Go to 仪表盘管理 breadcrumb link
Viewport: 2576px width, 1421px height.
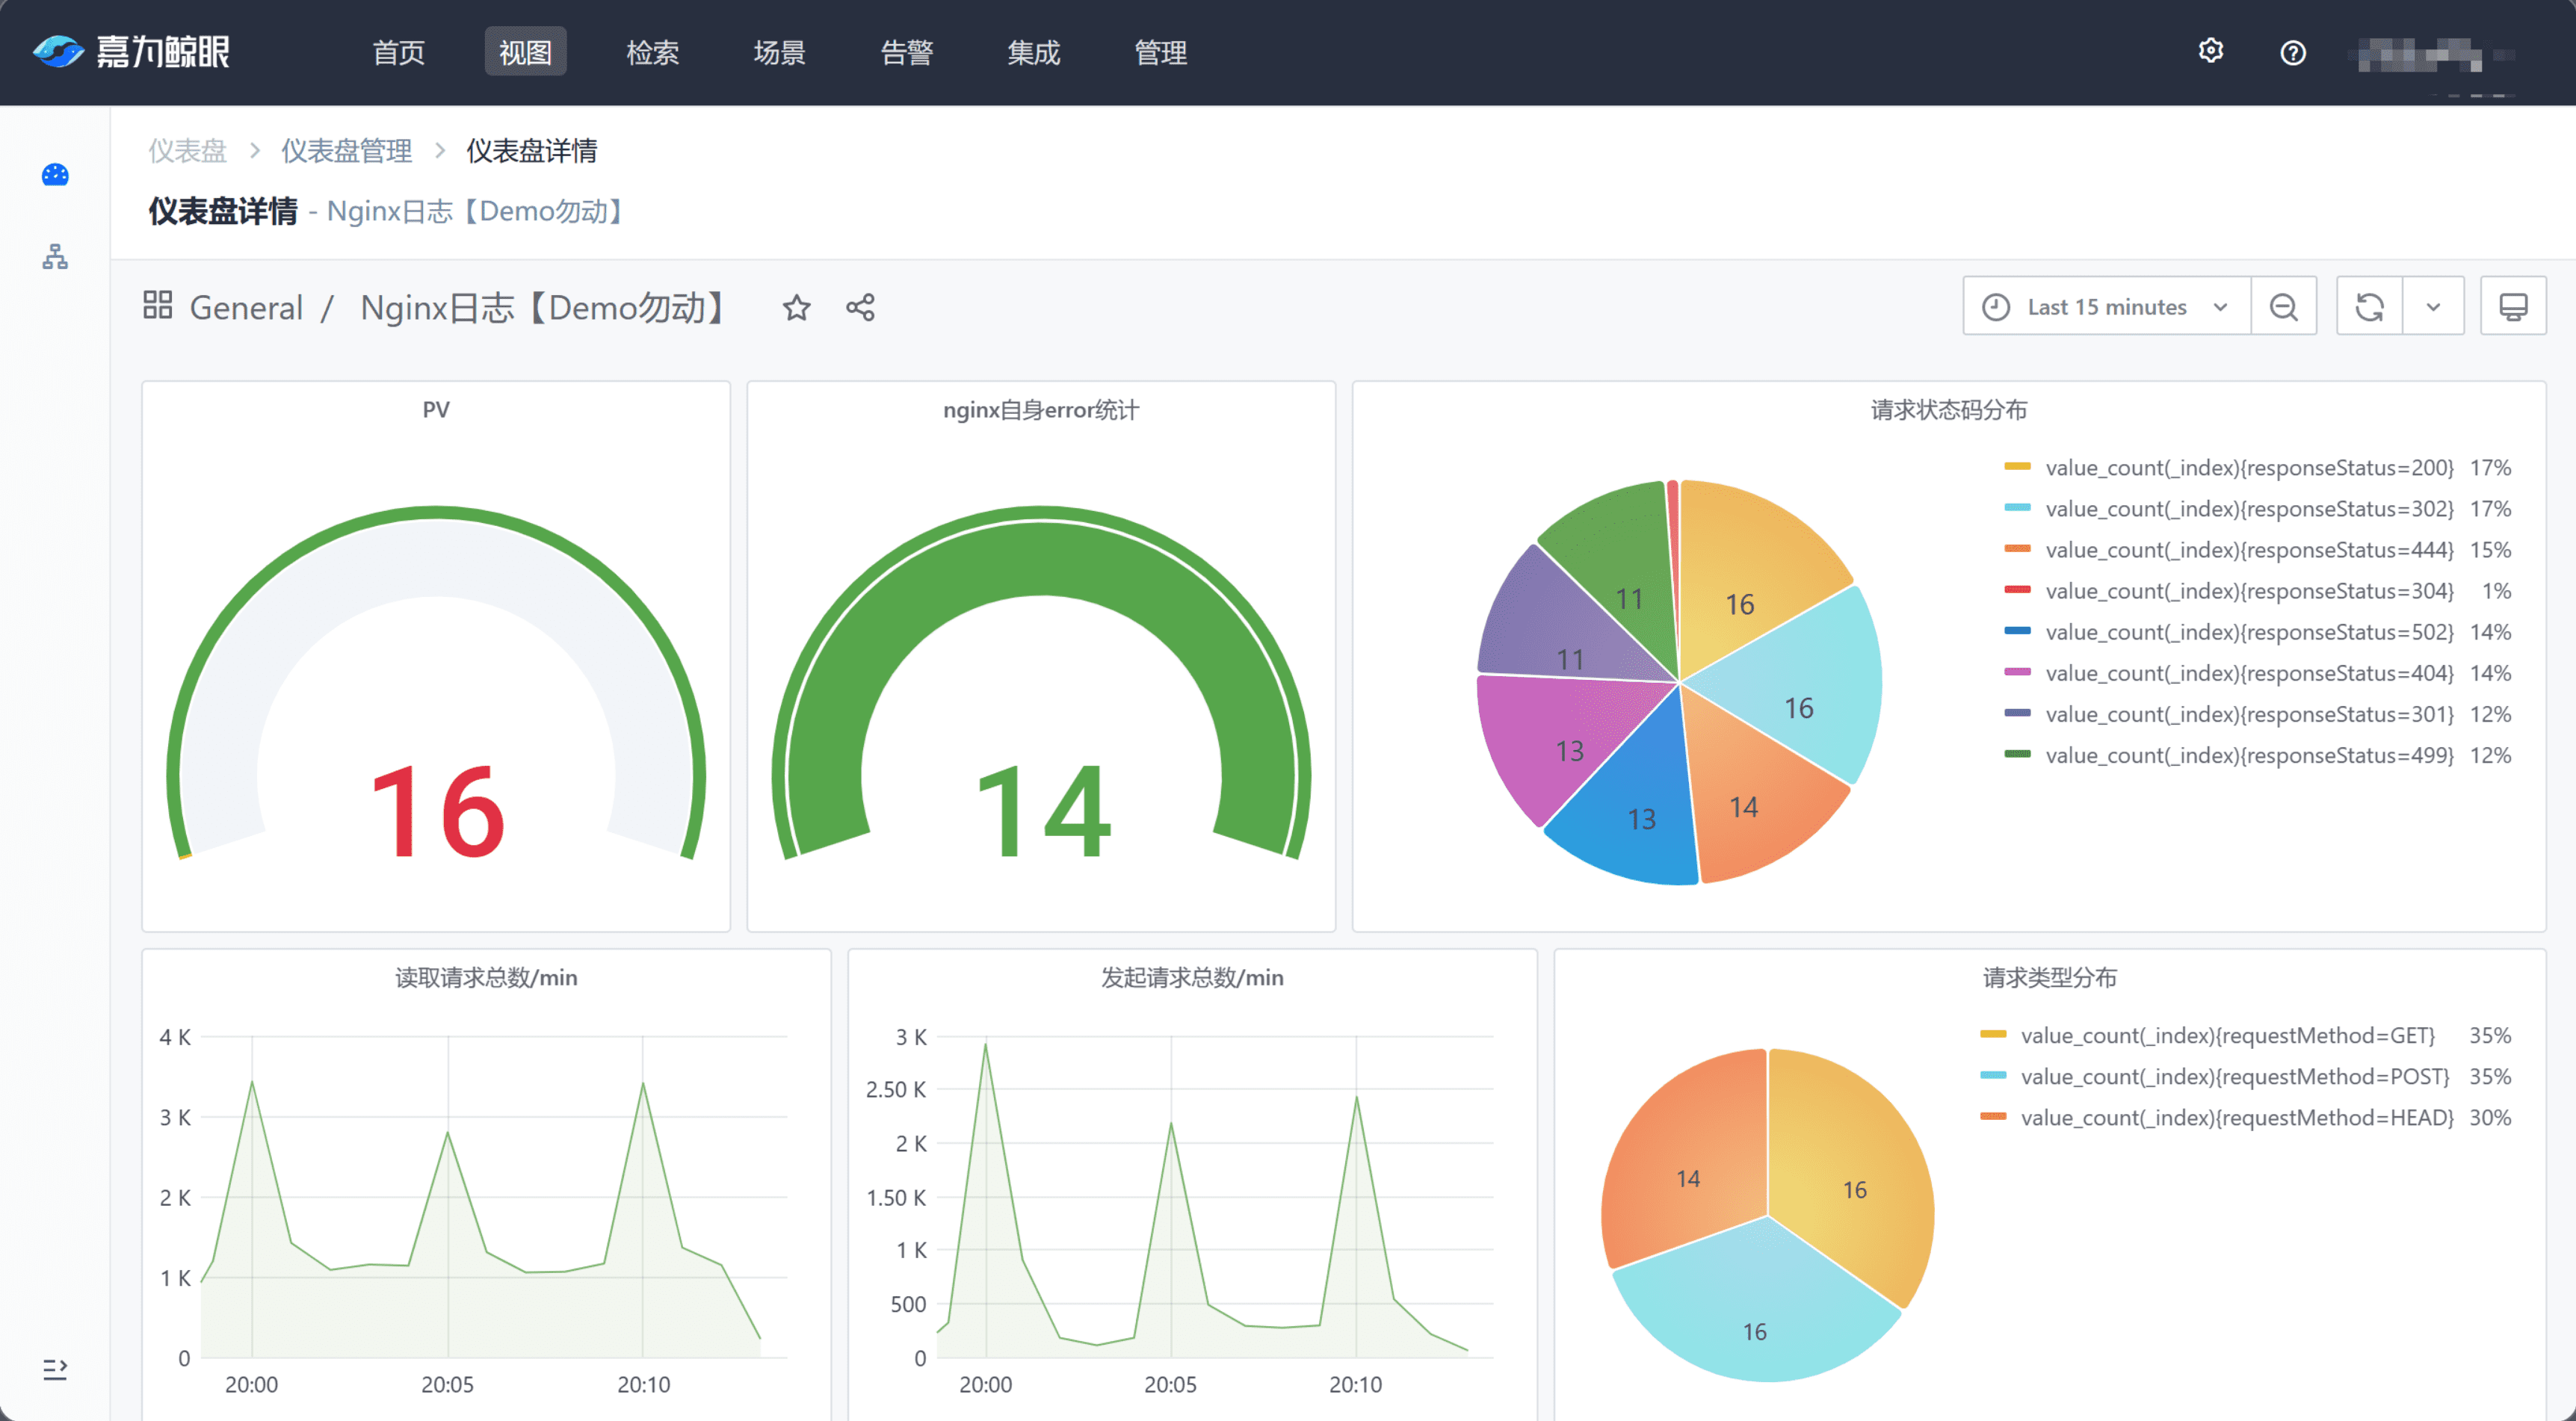pos(346,151)
